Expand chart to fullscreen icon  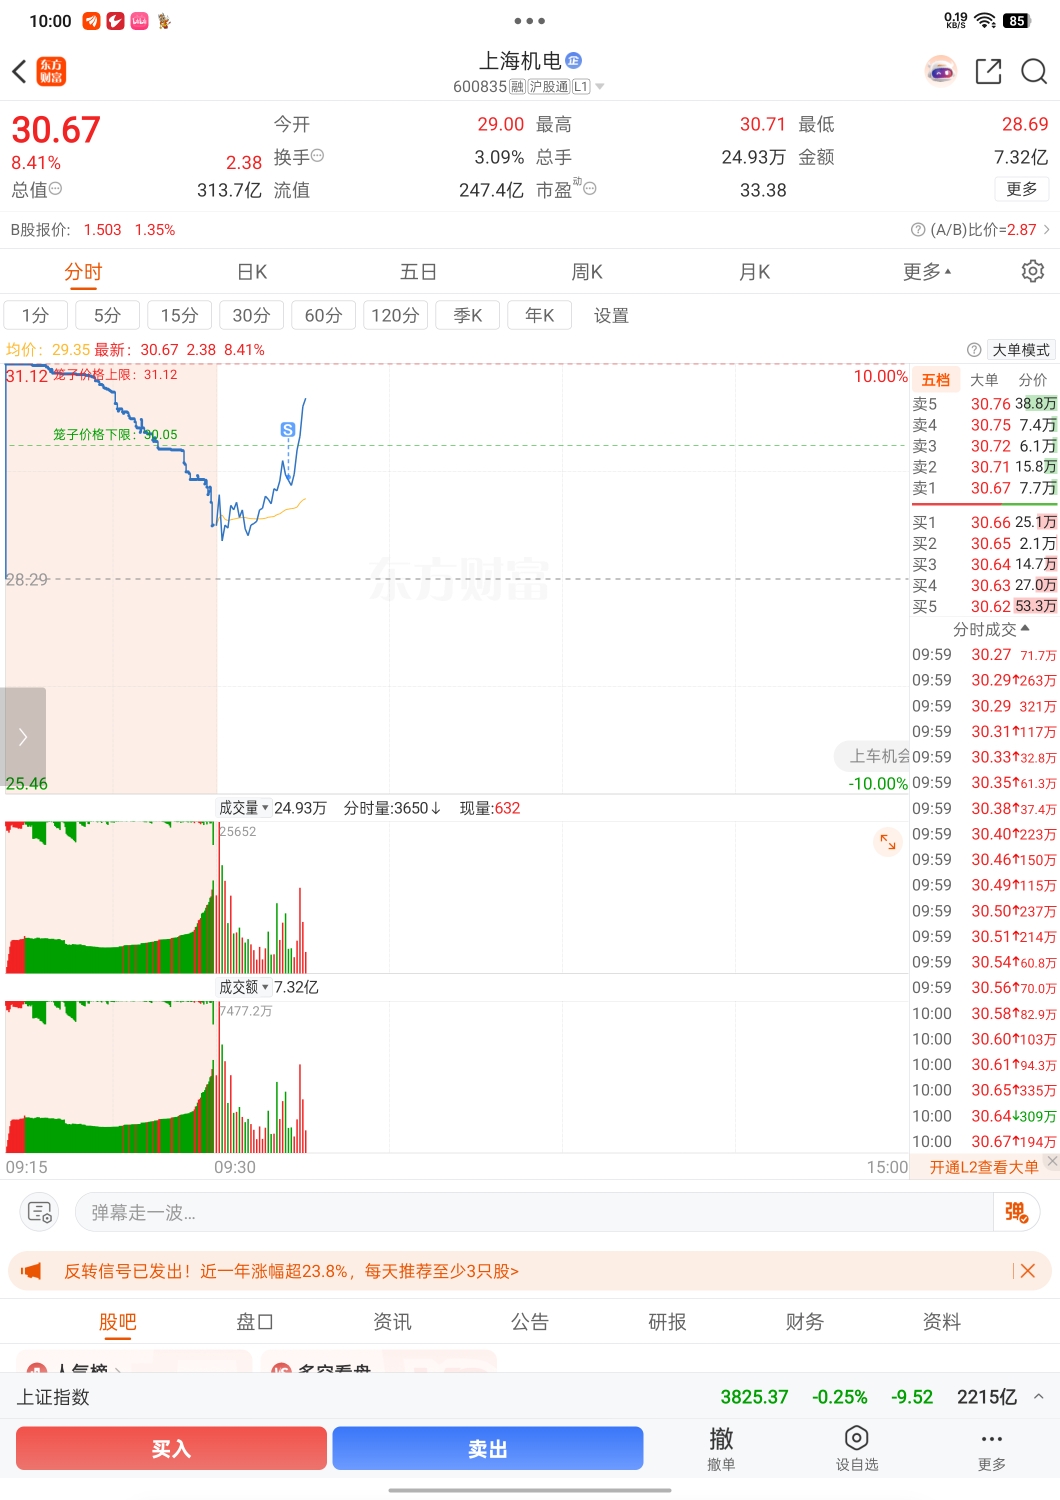pyautogui.click(x=888, y=842)
